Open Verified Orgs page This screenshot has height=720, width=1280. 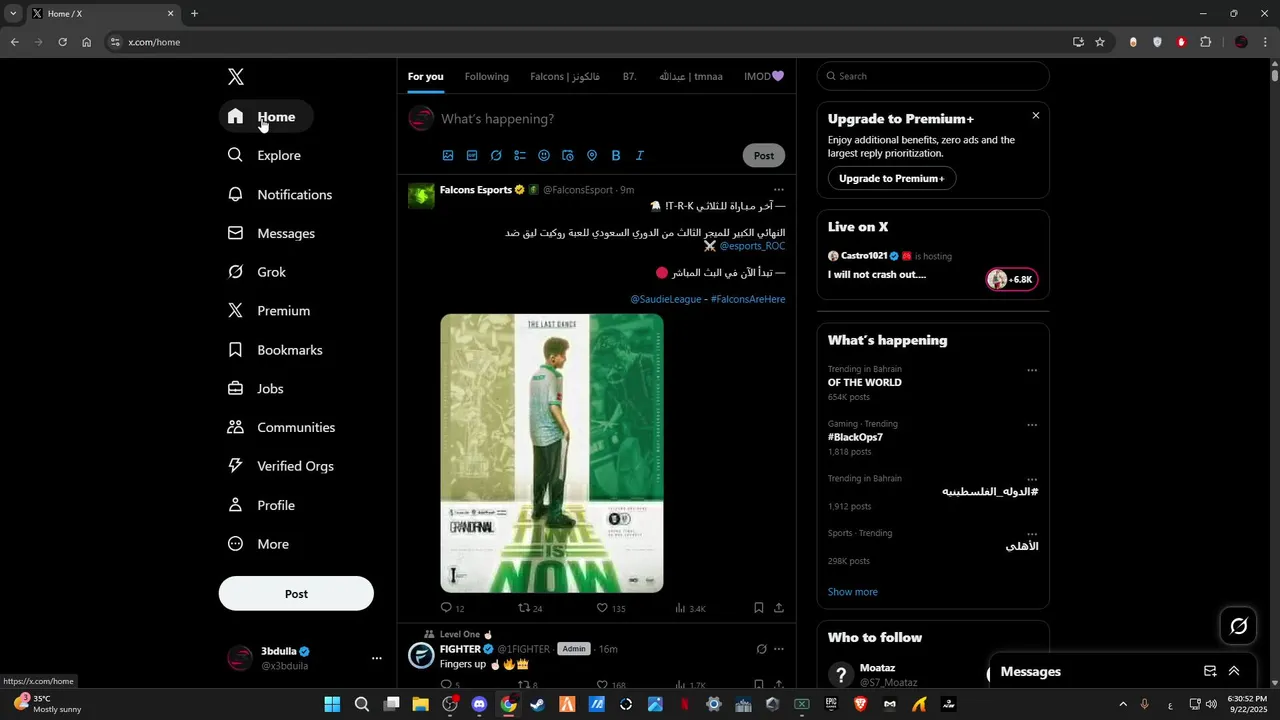coord(281,466)
